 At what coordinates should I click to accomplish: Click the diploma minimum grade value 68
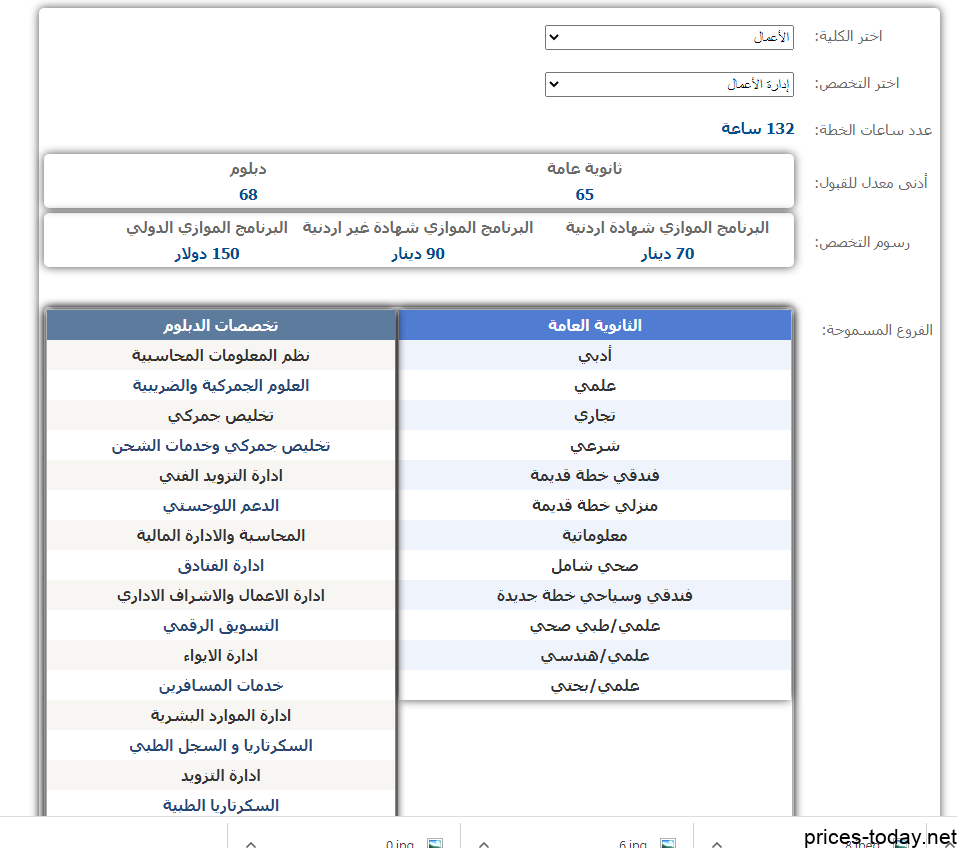click(248, 195)
